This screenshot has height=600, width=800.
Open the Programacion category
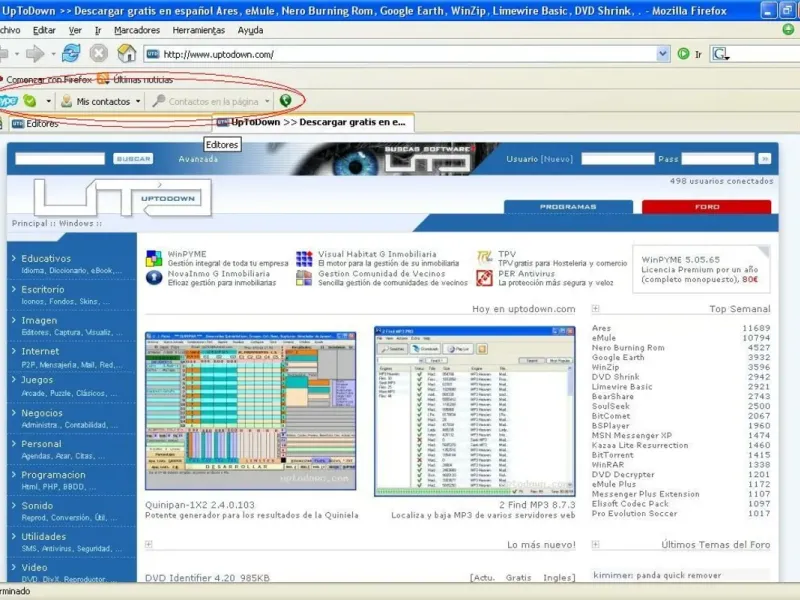[x=53, y=474]
